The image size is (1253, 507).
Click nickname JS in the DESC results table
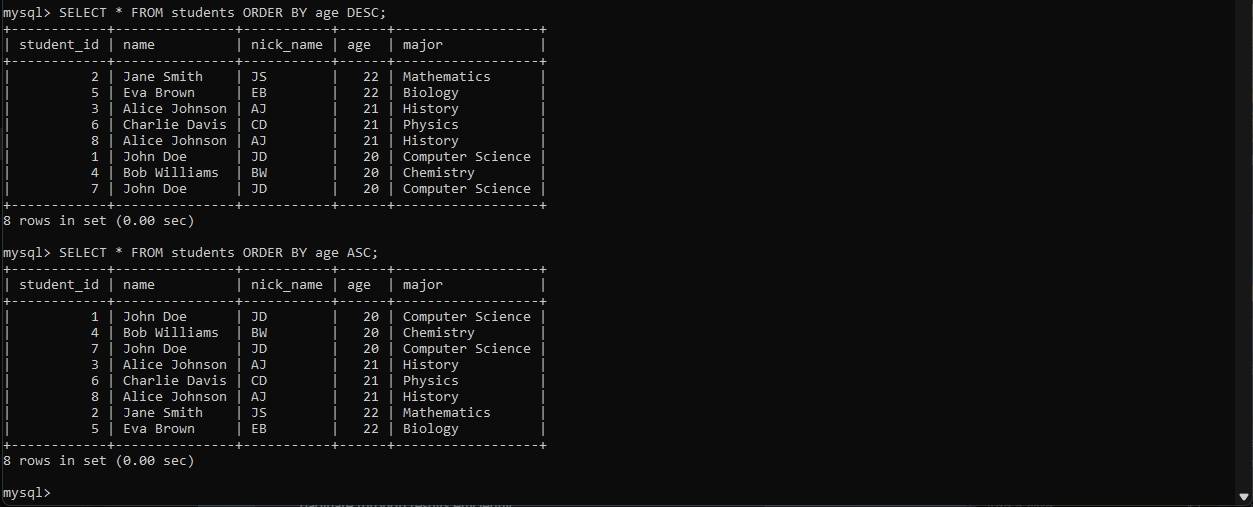tap(259, 77)
